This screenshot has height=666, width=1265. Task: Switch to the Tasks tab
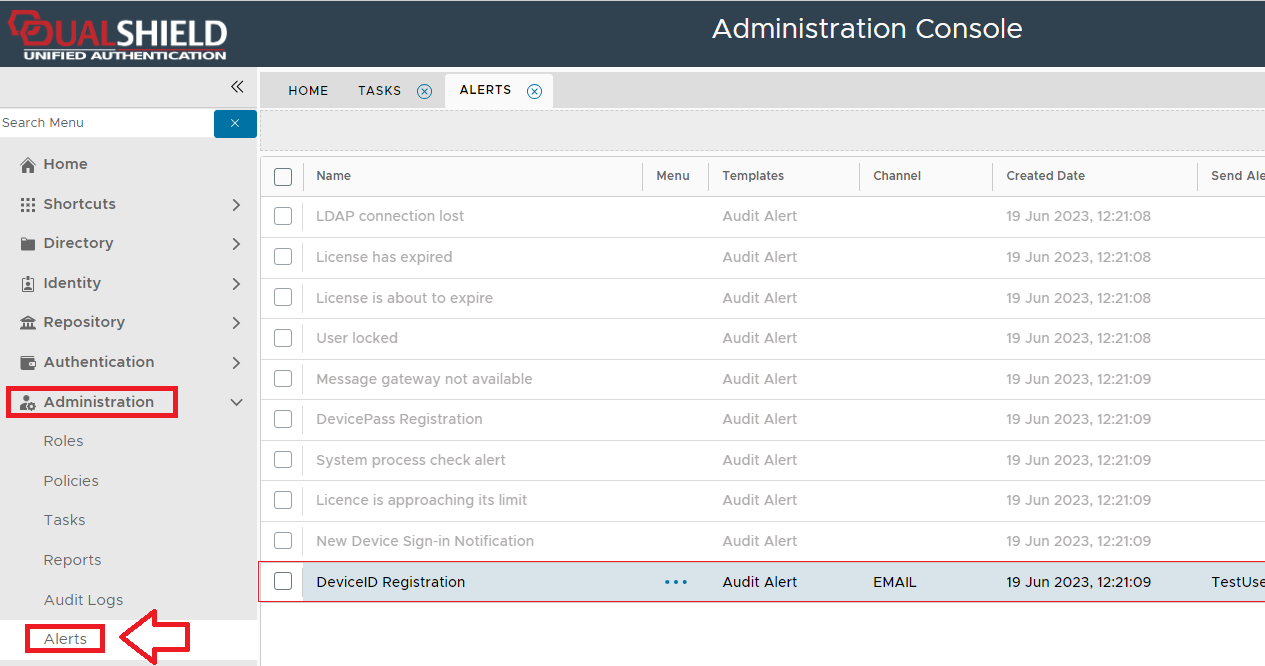pos(379,91)
